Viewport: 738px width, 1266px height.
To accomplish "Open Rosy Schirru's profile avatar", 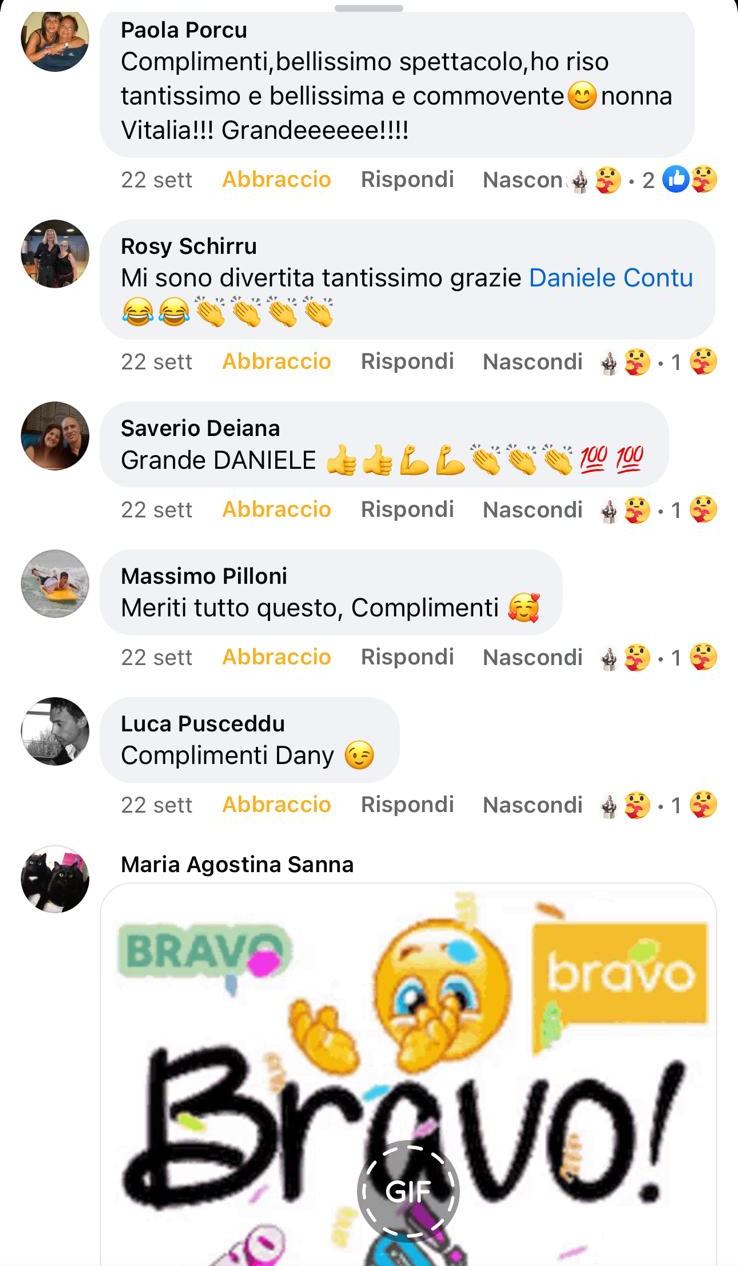I will [55, 254].
